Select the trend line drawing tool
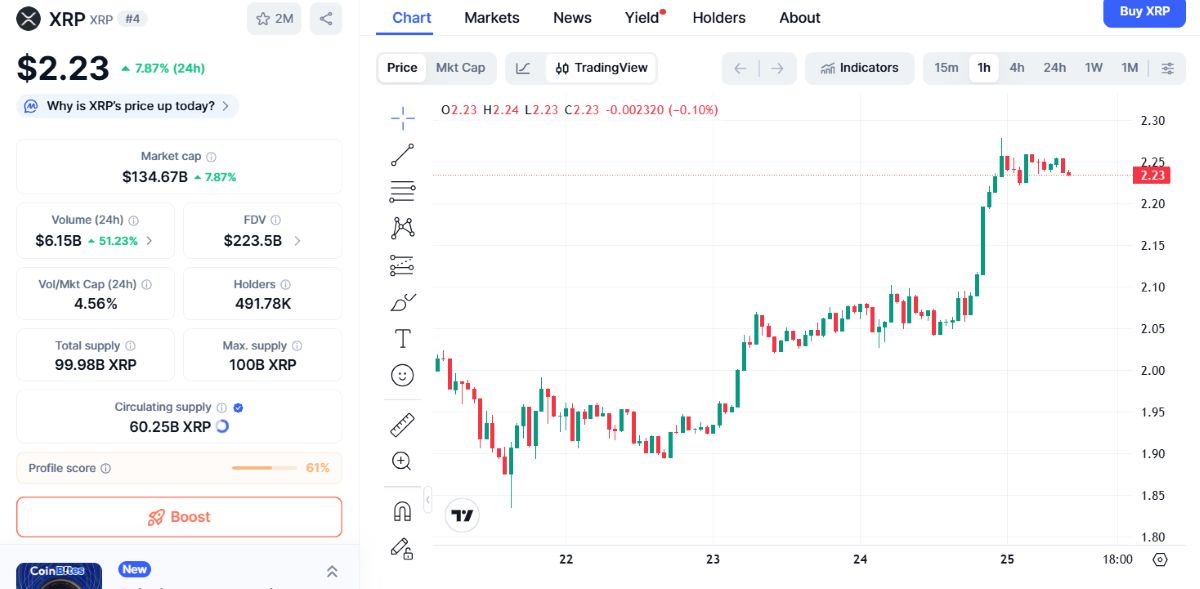 [x=402, y=155]
